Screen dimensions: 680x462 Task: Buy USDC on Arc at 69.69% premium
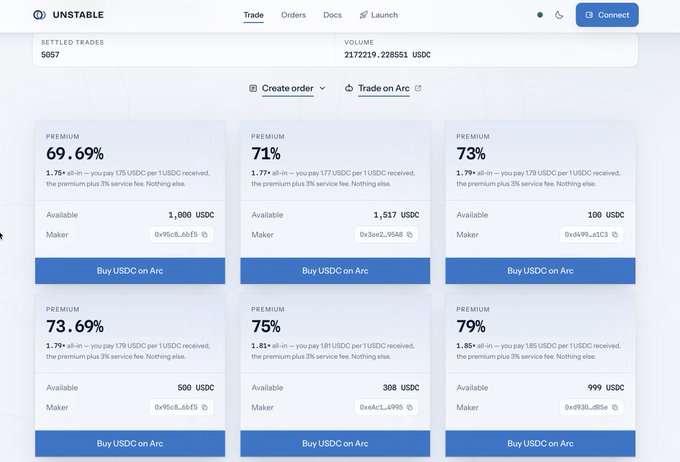pyautogui.click(x=130, y=271)
